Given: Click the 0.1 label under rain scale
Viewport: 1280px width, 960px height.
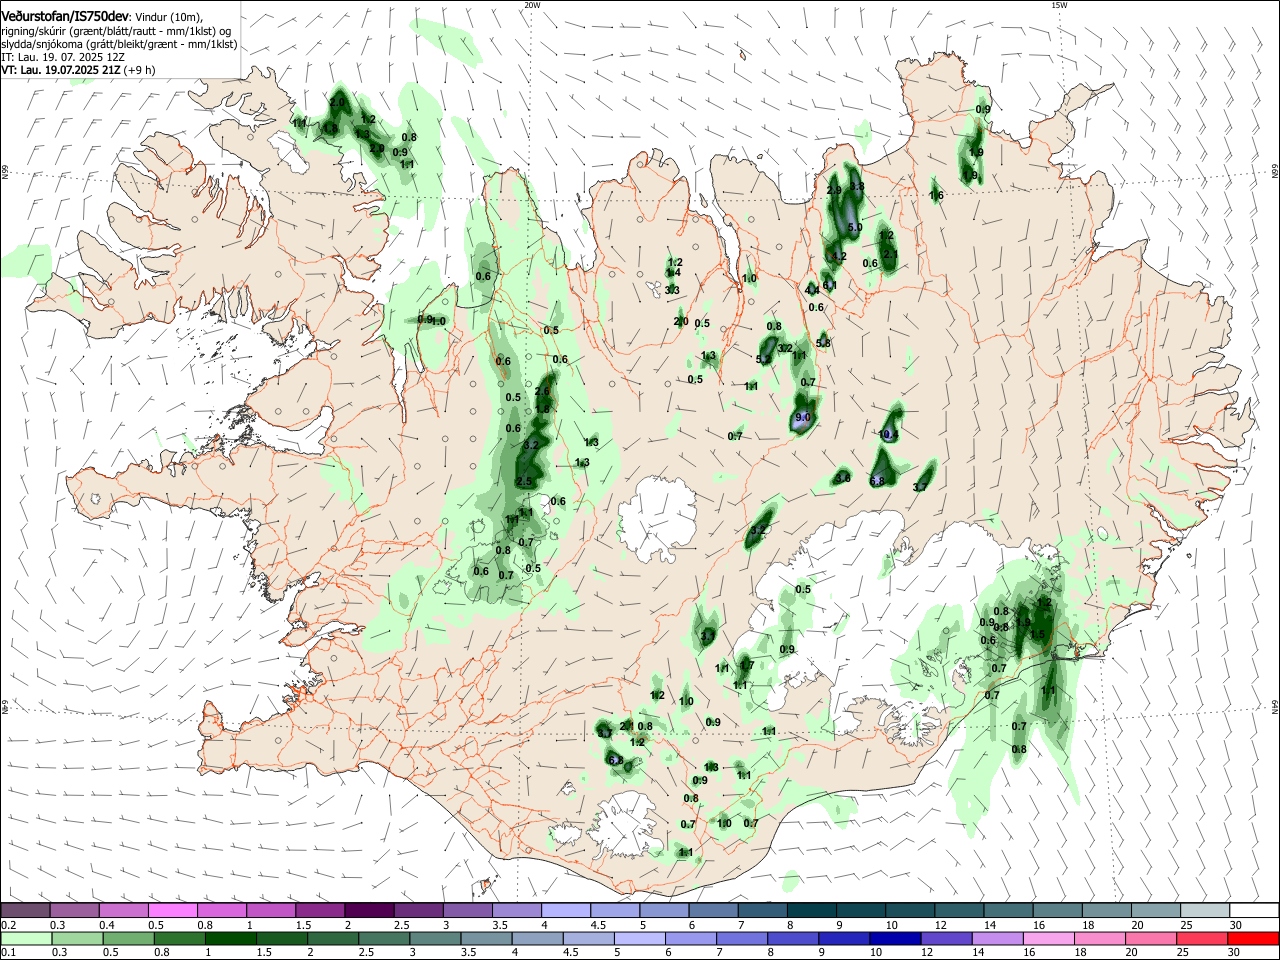Looking at the screenshot, I should pos(8,952).
